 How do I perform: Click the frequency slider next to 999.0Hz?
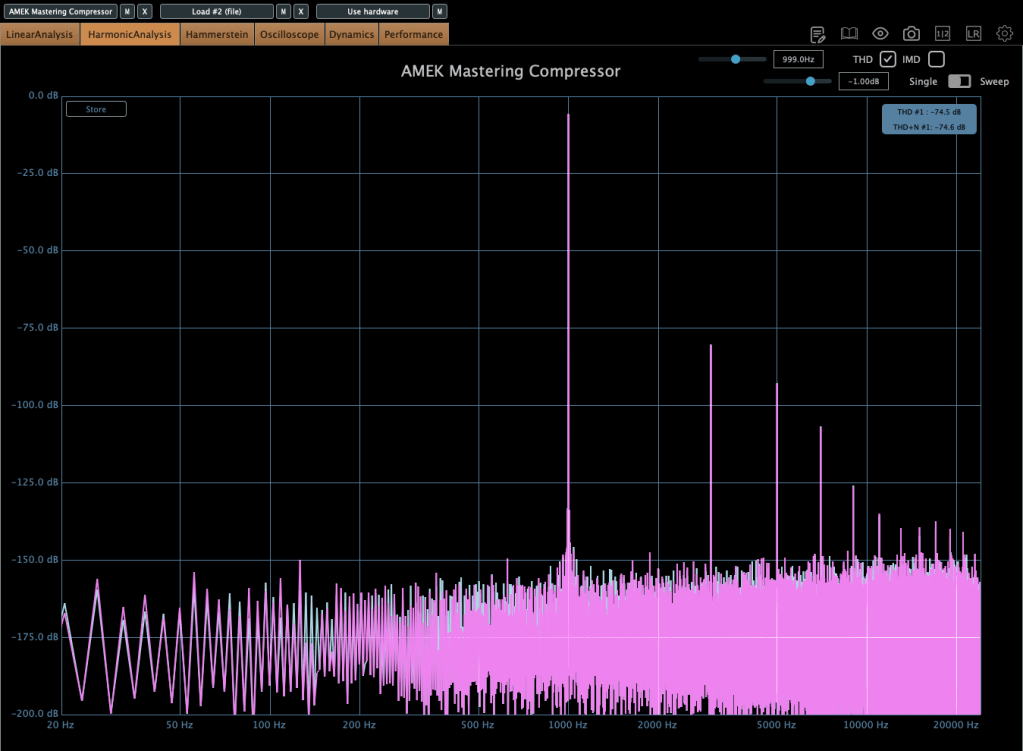click(734, 60)
